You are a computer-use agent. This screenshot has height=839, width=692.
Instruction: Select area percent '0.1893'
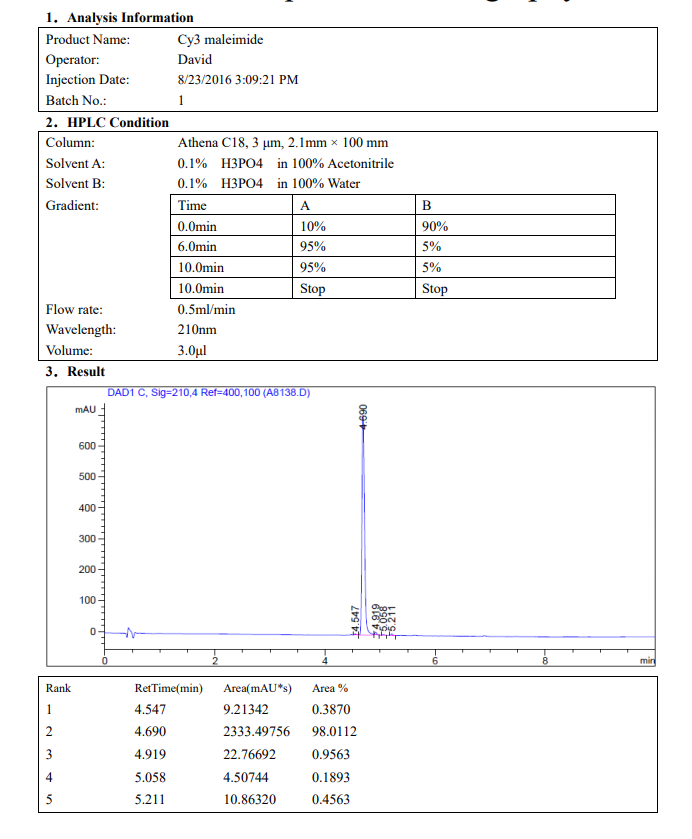331,777
